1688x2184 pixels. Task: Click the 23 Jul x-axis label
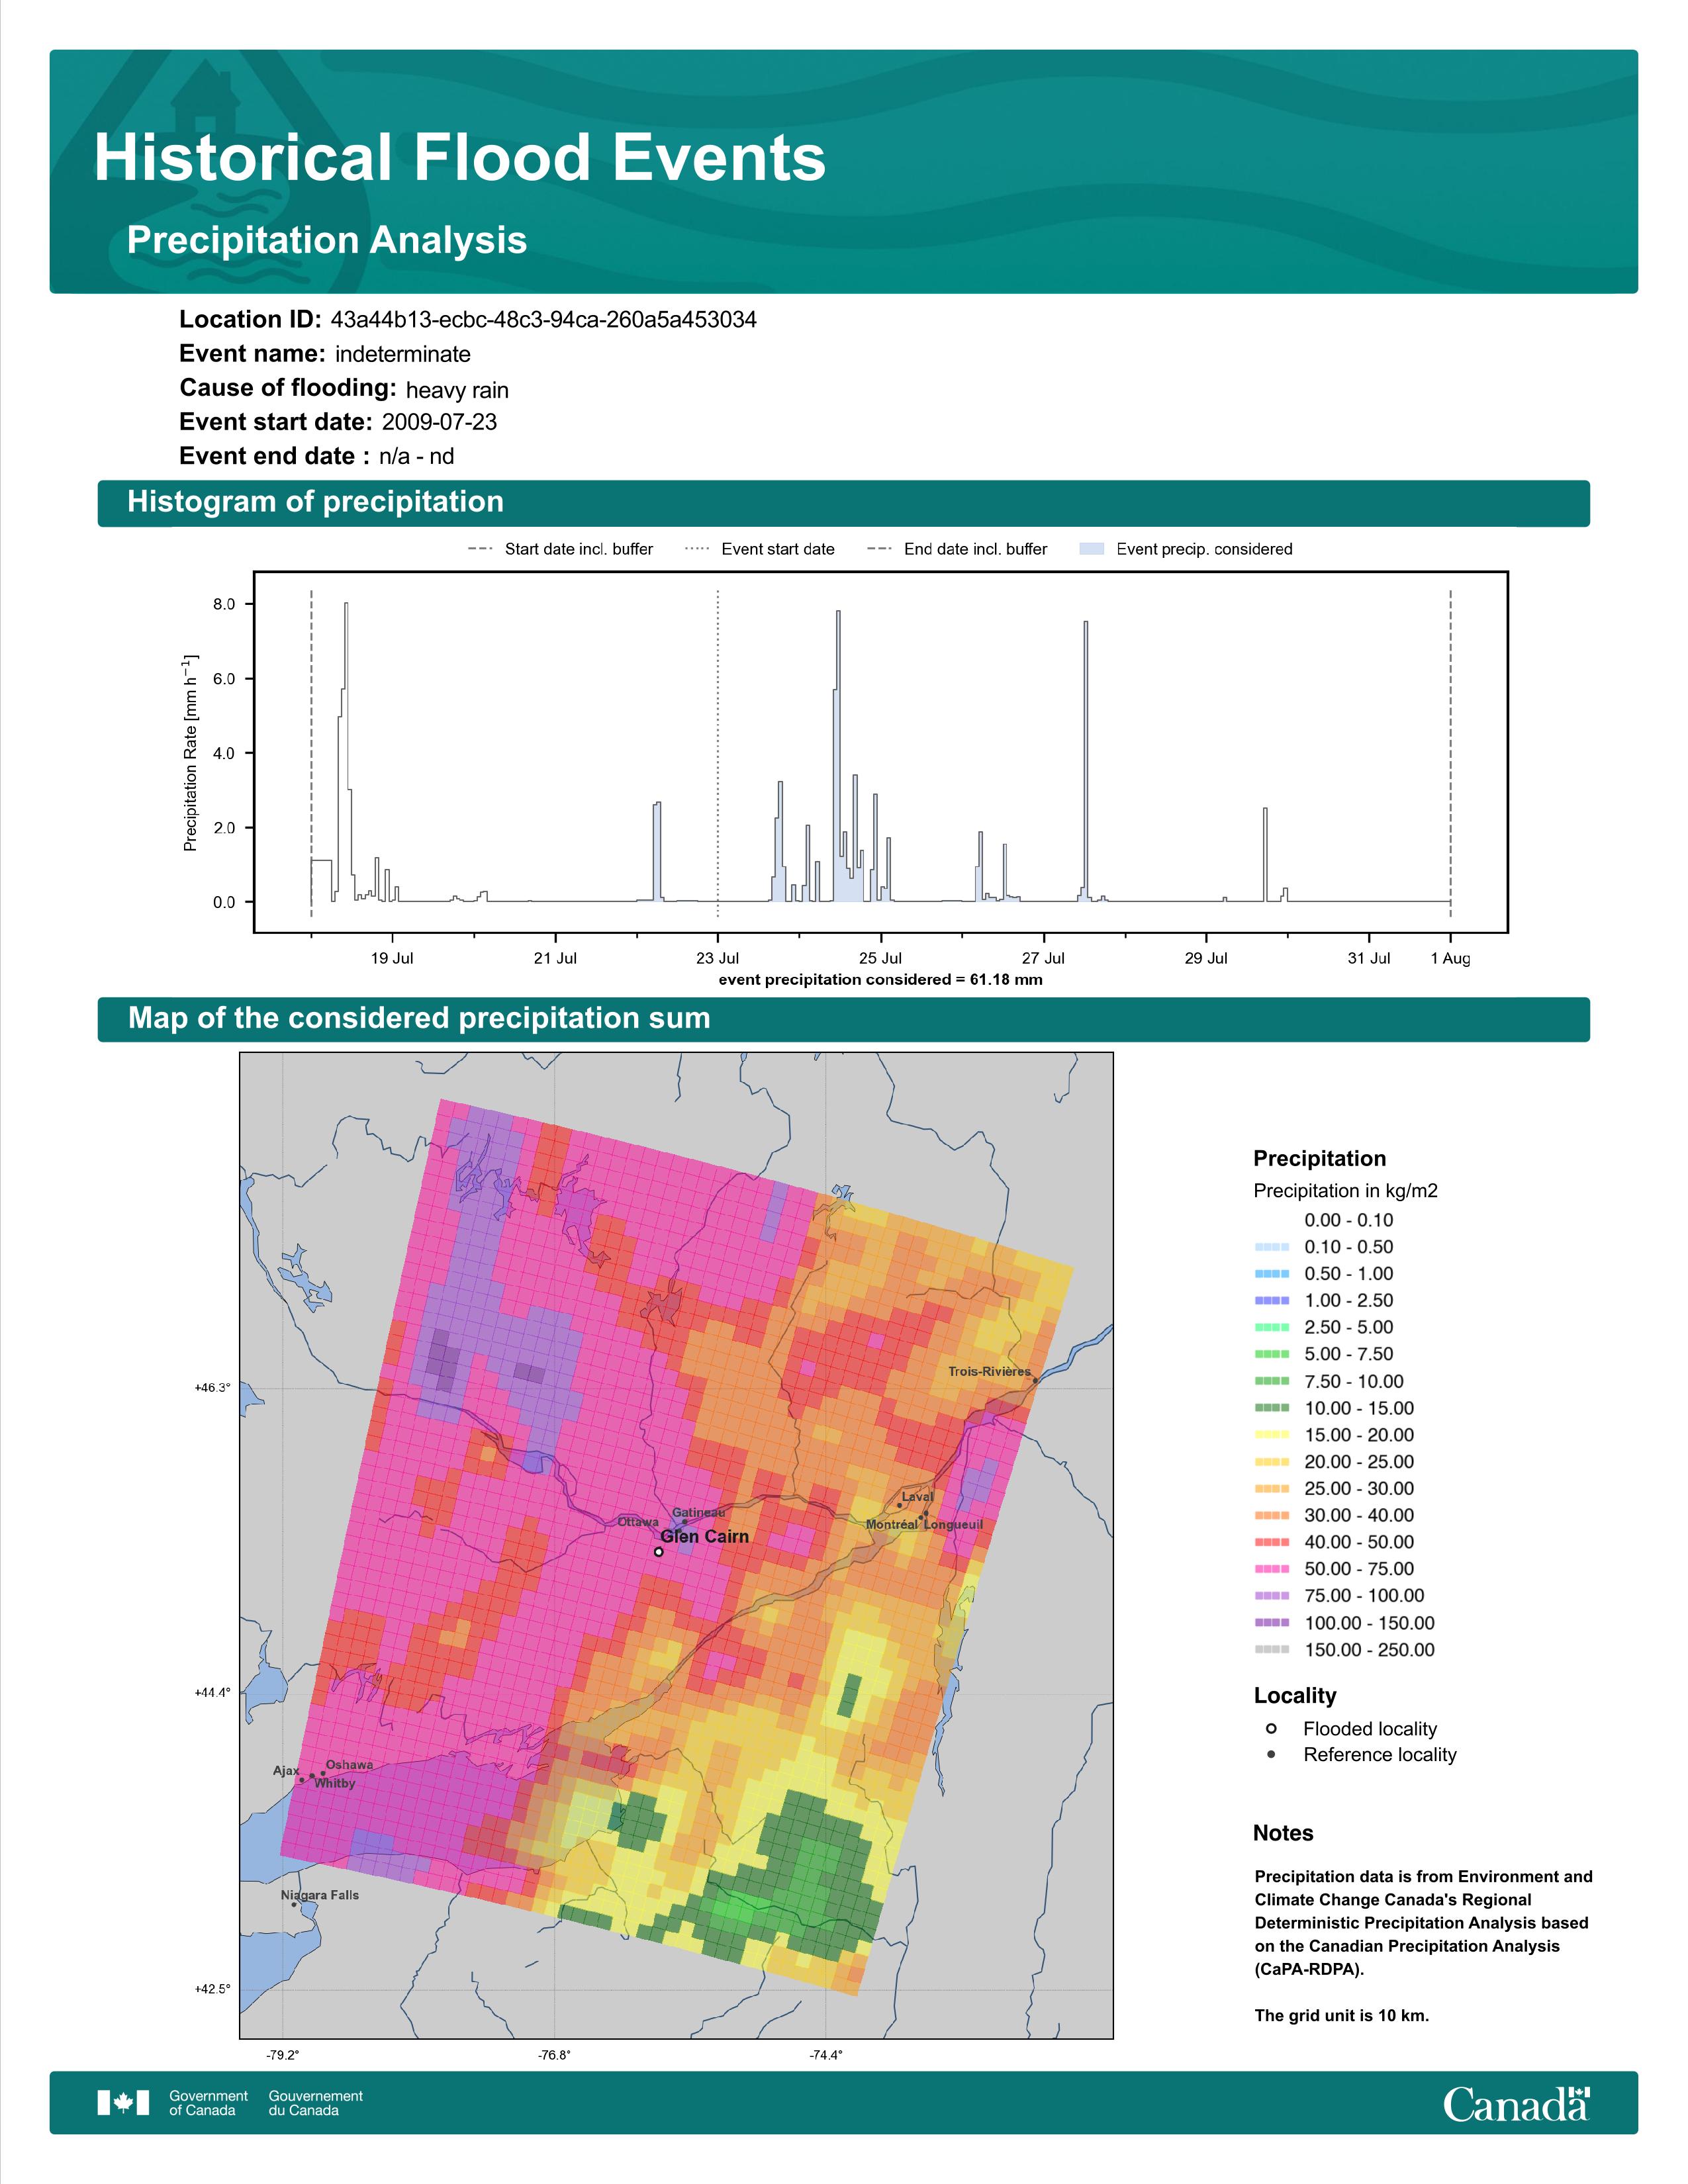[x=718, y=958]
